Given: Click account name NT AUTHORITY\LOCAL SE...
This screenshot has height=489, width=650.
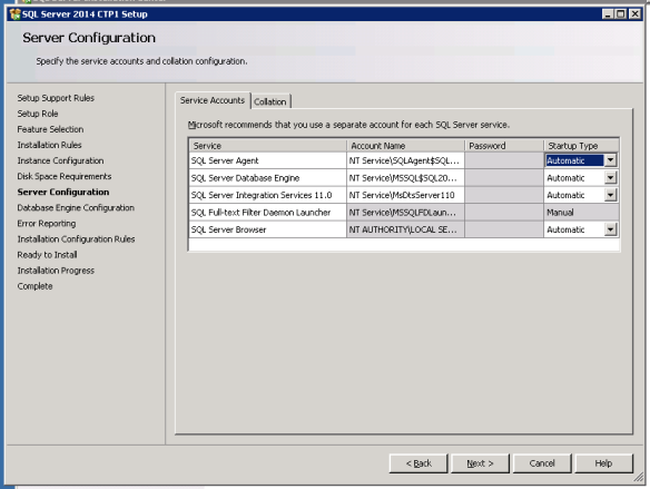Looking at the screenshot, I should click(405, 229).
